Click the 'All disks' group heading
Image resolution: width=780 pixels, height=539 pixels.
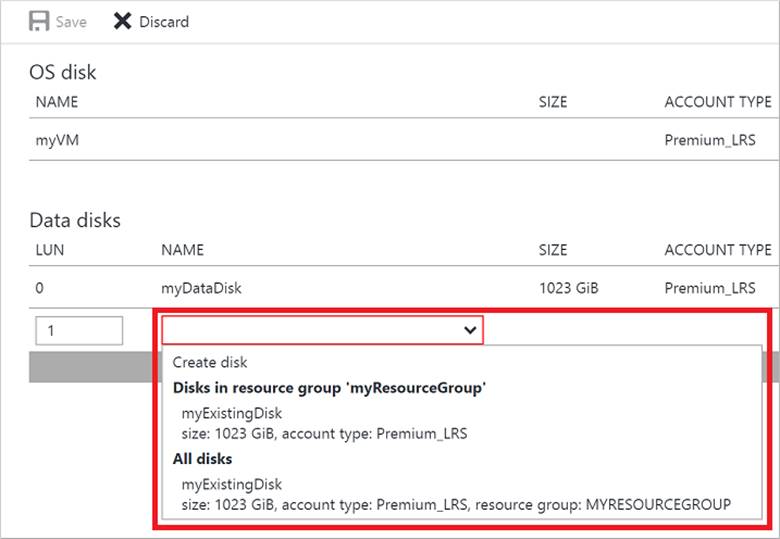[x=203, y=459]
